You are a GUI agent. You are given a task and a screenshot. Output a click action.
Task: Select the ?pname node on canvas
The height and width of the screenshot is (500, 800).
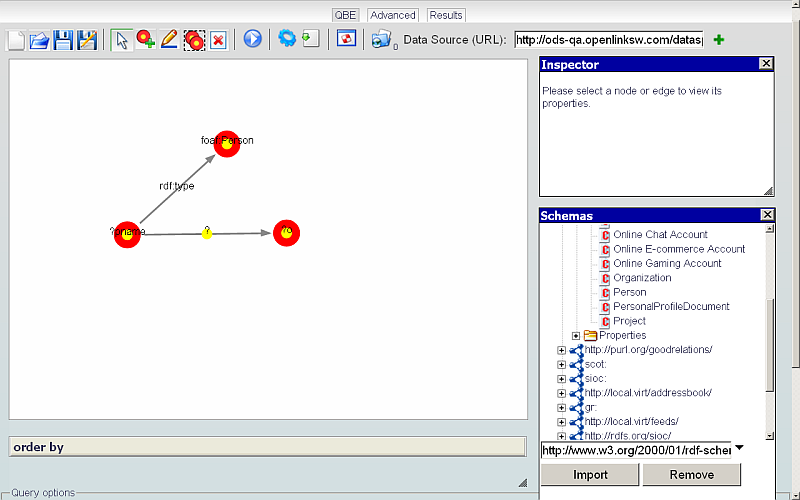pos(127,235)
